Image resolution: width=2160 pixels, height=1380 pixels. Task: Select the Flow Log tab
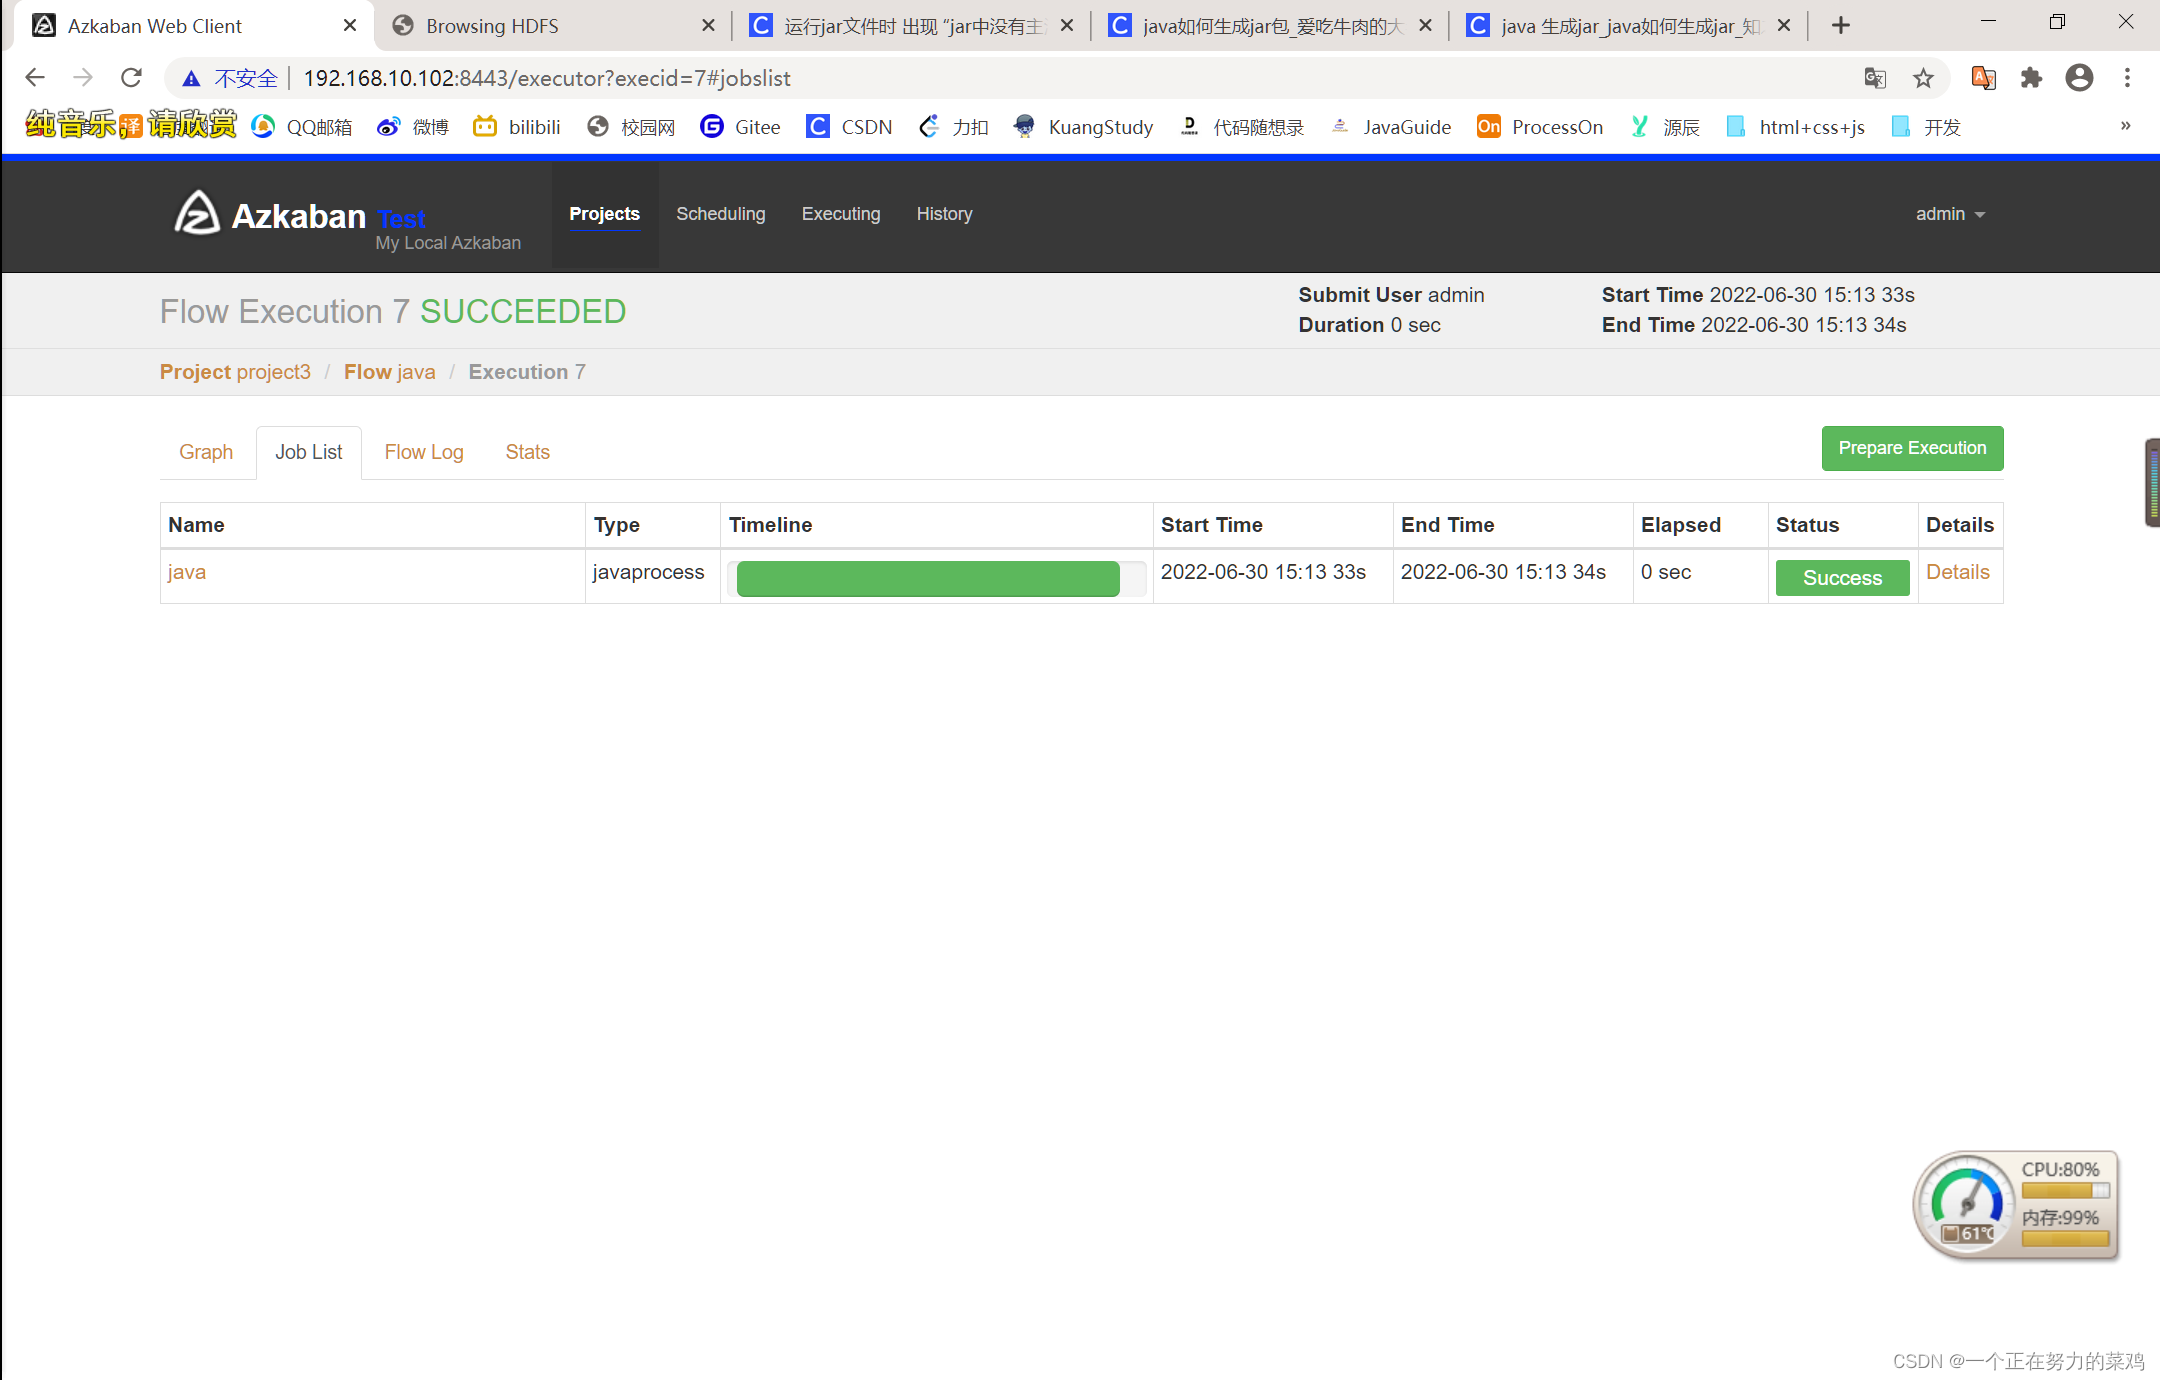click(x=423, y=453)
